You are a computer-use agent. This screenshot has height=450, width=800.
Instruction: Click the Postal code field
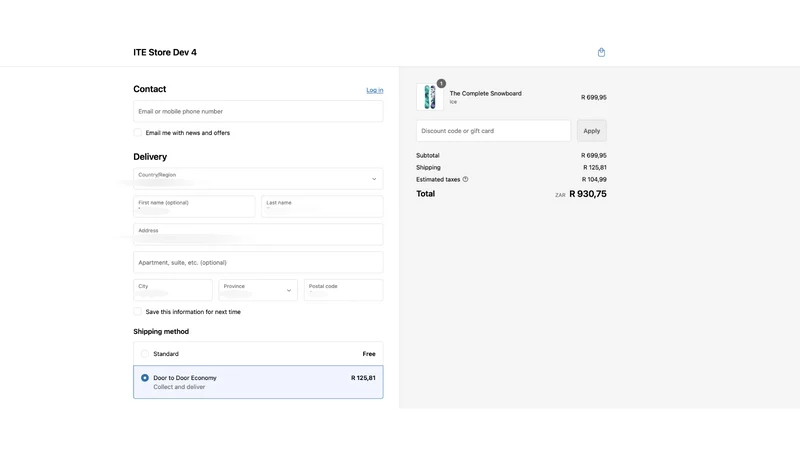(x=343, y=290)
